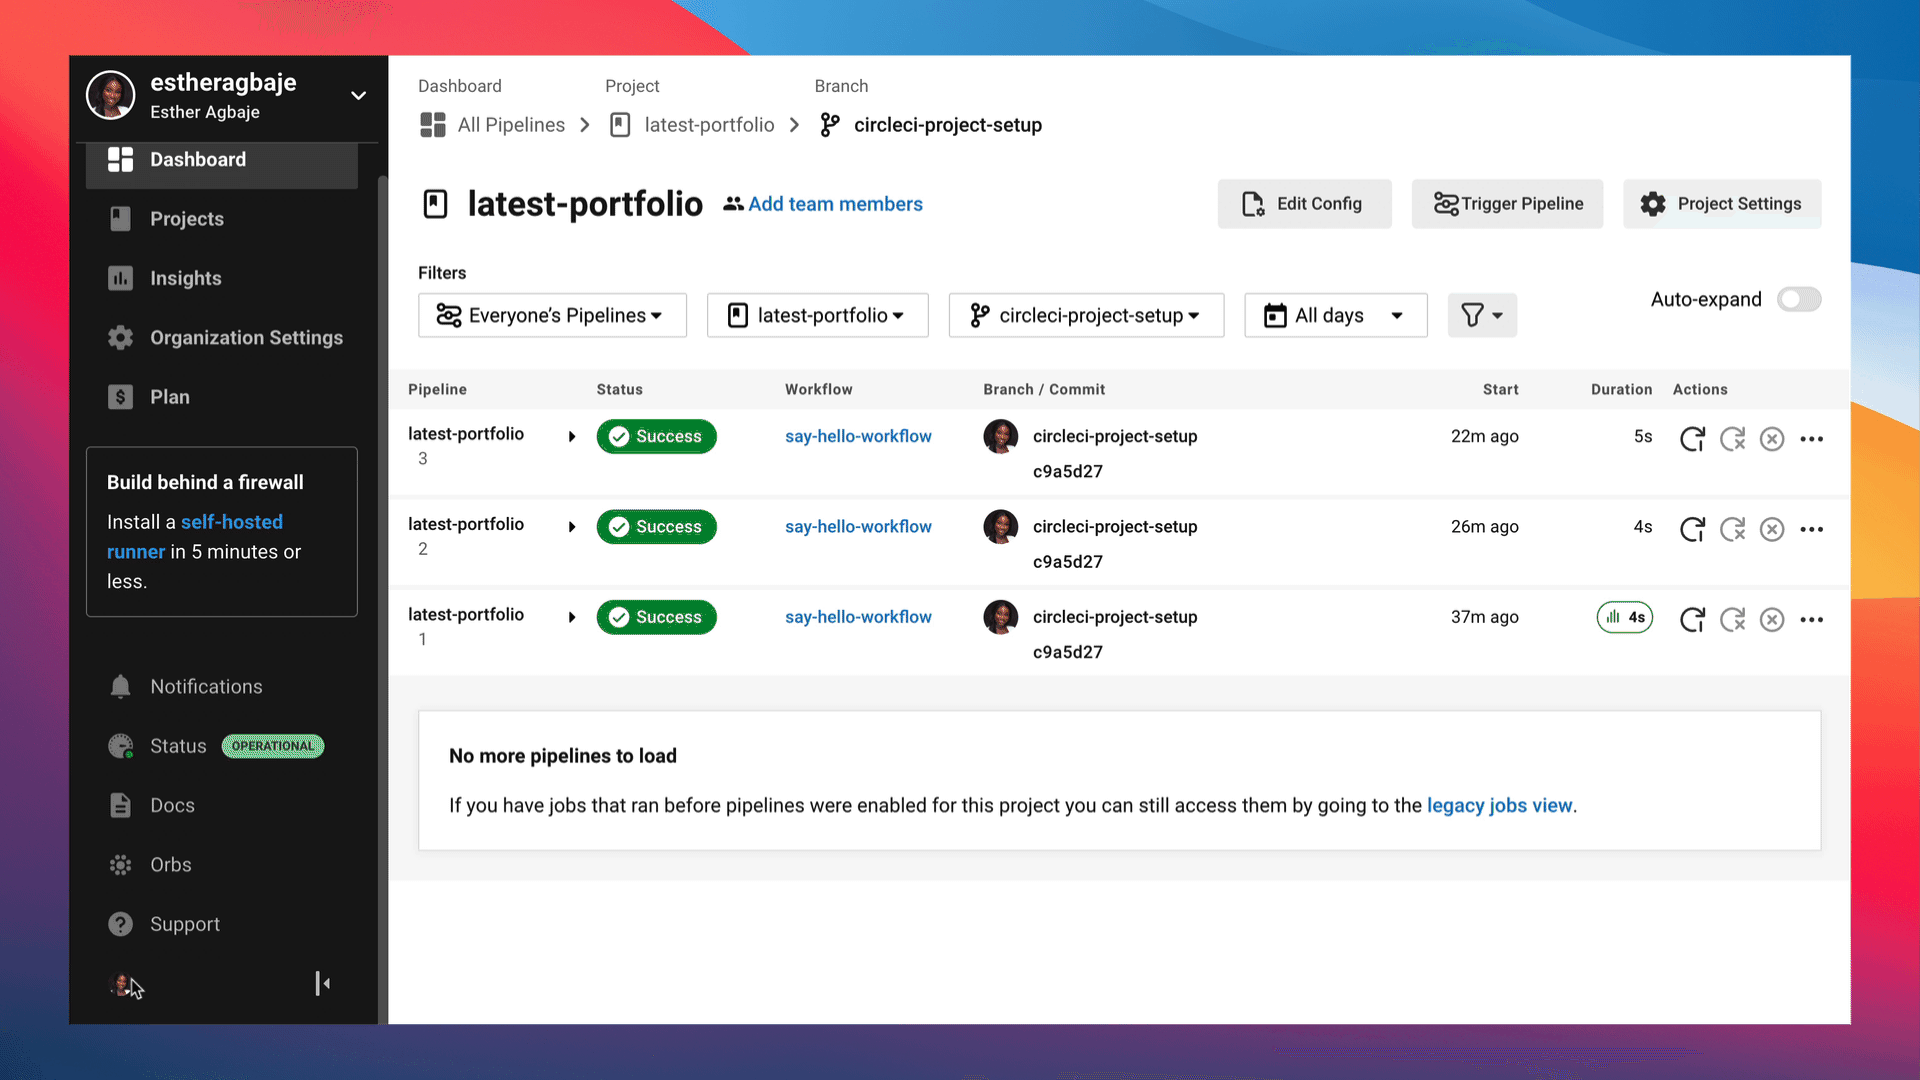Viewport: 1920px width, 1080px height.
Task: Open Status page in sidebar
Action: (x=178, y=746)
